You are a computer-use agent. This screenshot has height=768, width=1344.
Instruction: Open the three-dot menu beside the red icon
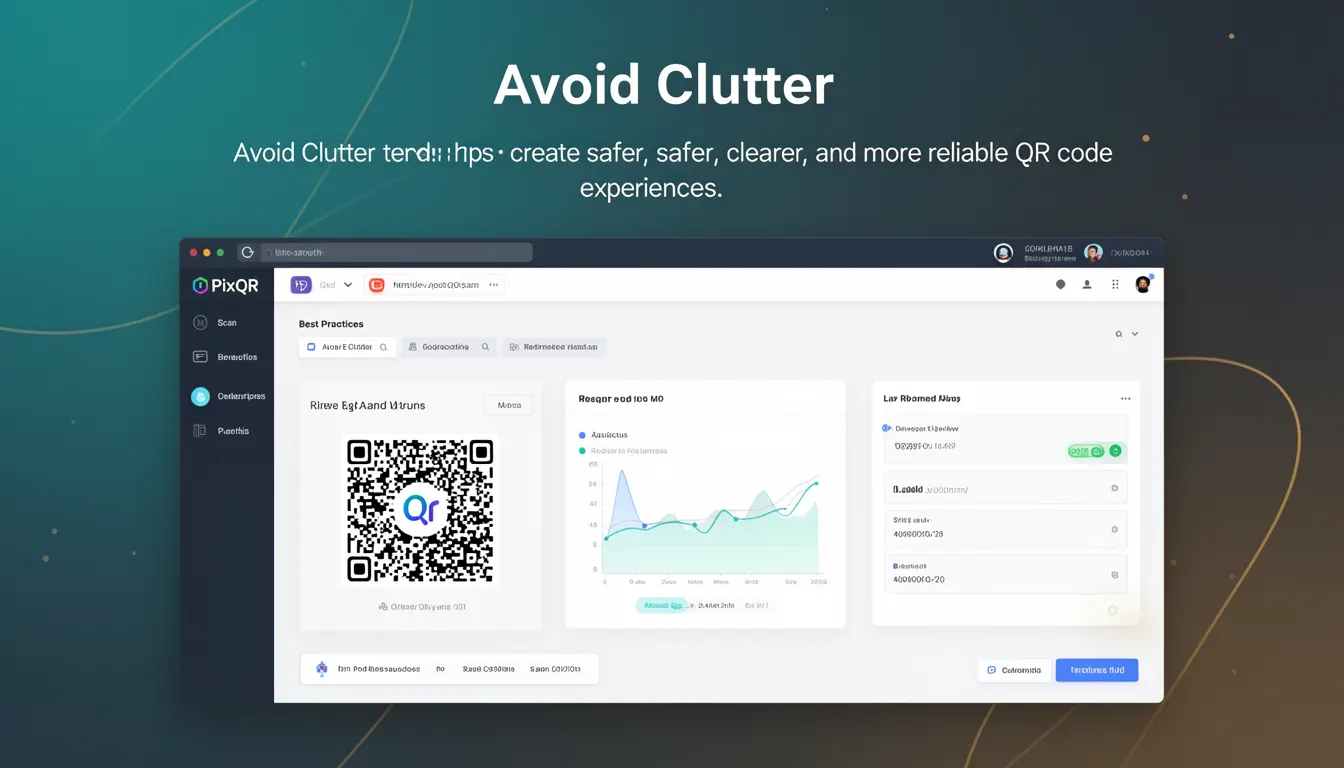[493, 285]
